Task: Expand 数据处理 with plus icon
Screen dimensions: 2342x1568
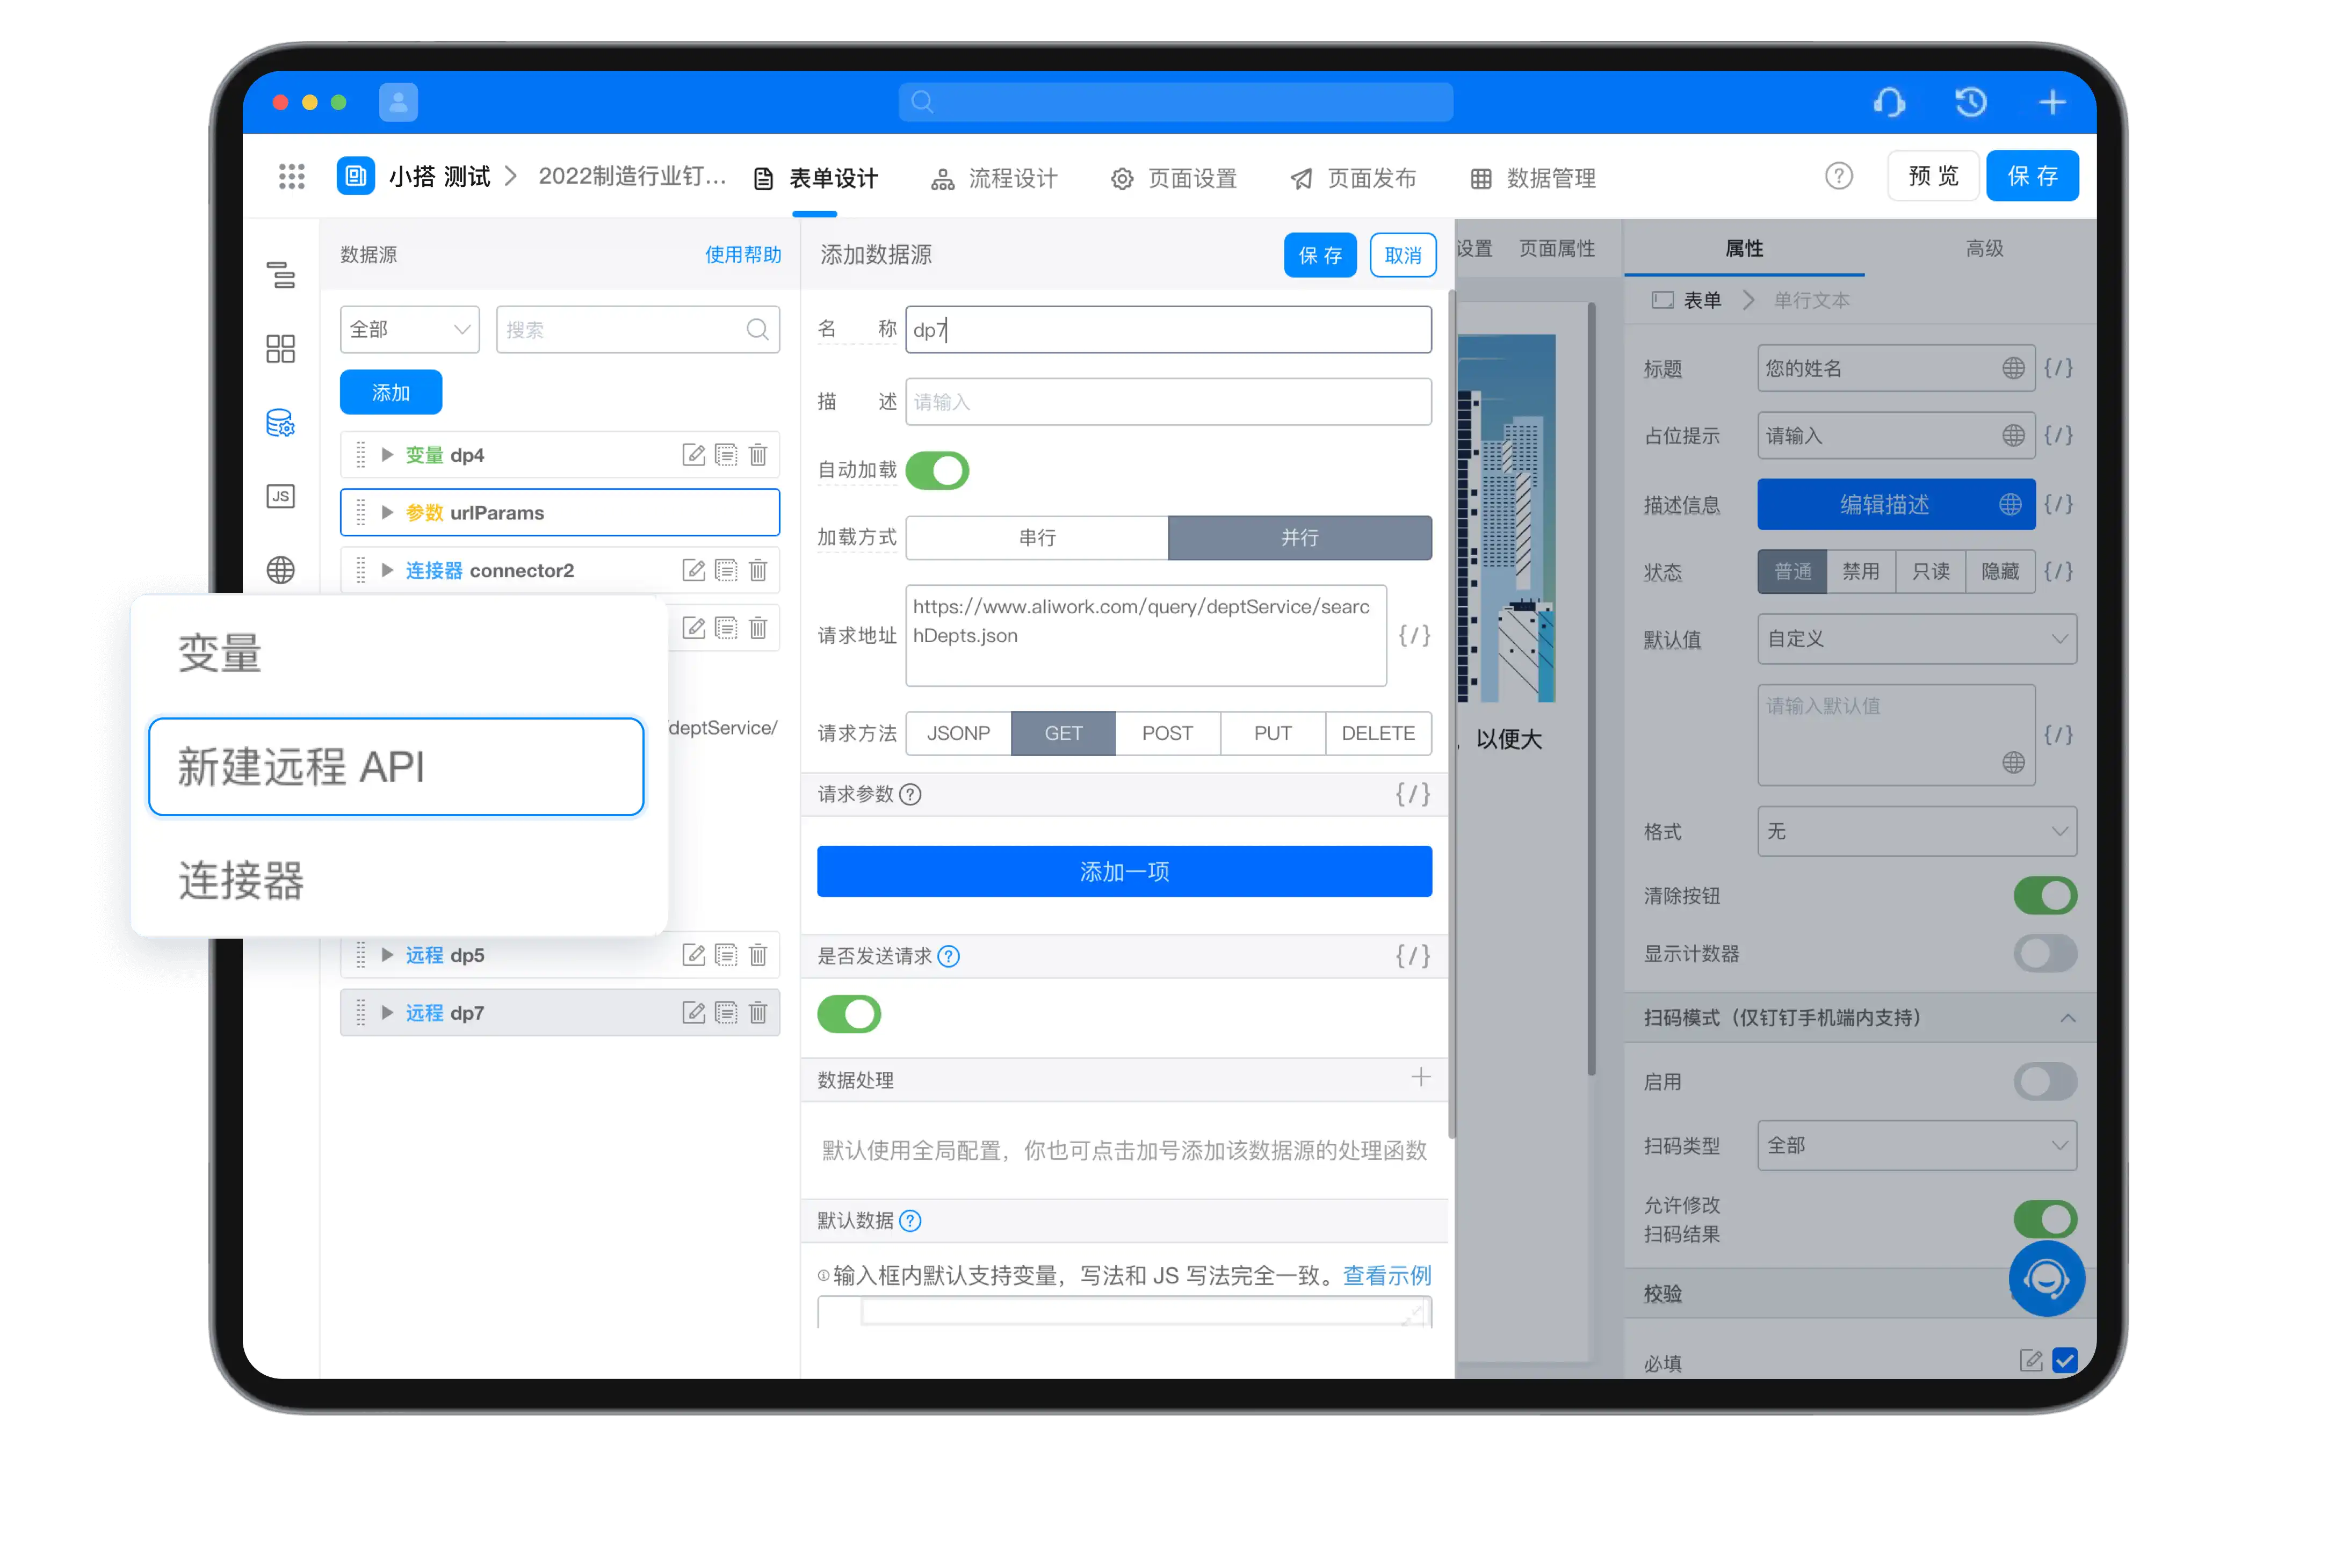Action: coord(1420,1077)
